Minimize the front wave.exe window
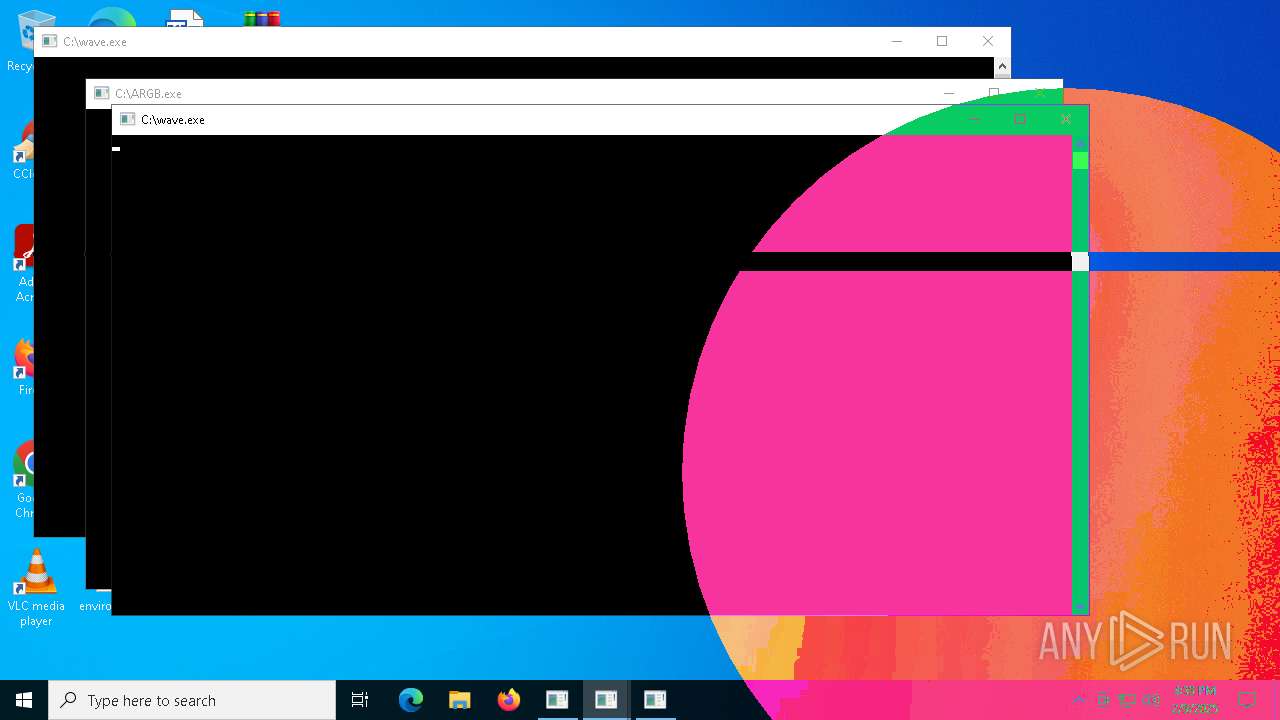 (974, 119)
